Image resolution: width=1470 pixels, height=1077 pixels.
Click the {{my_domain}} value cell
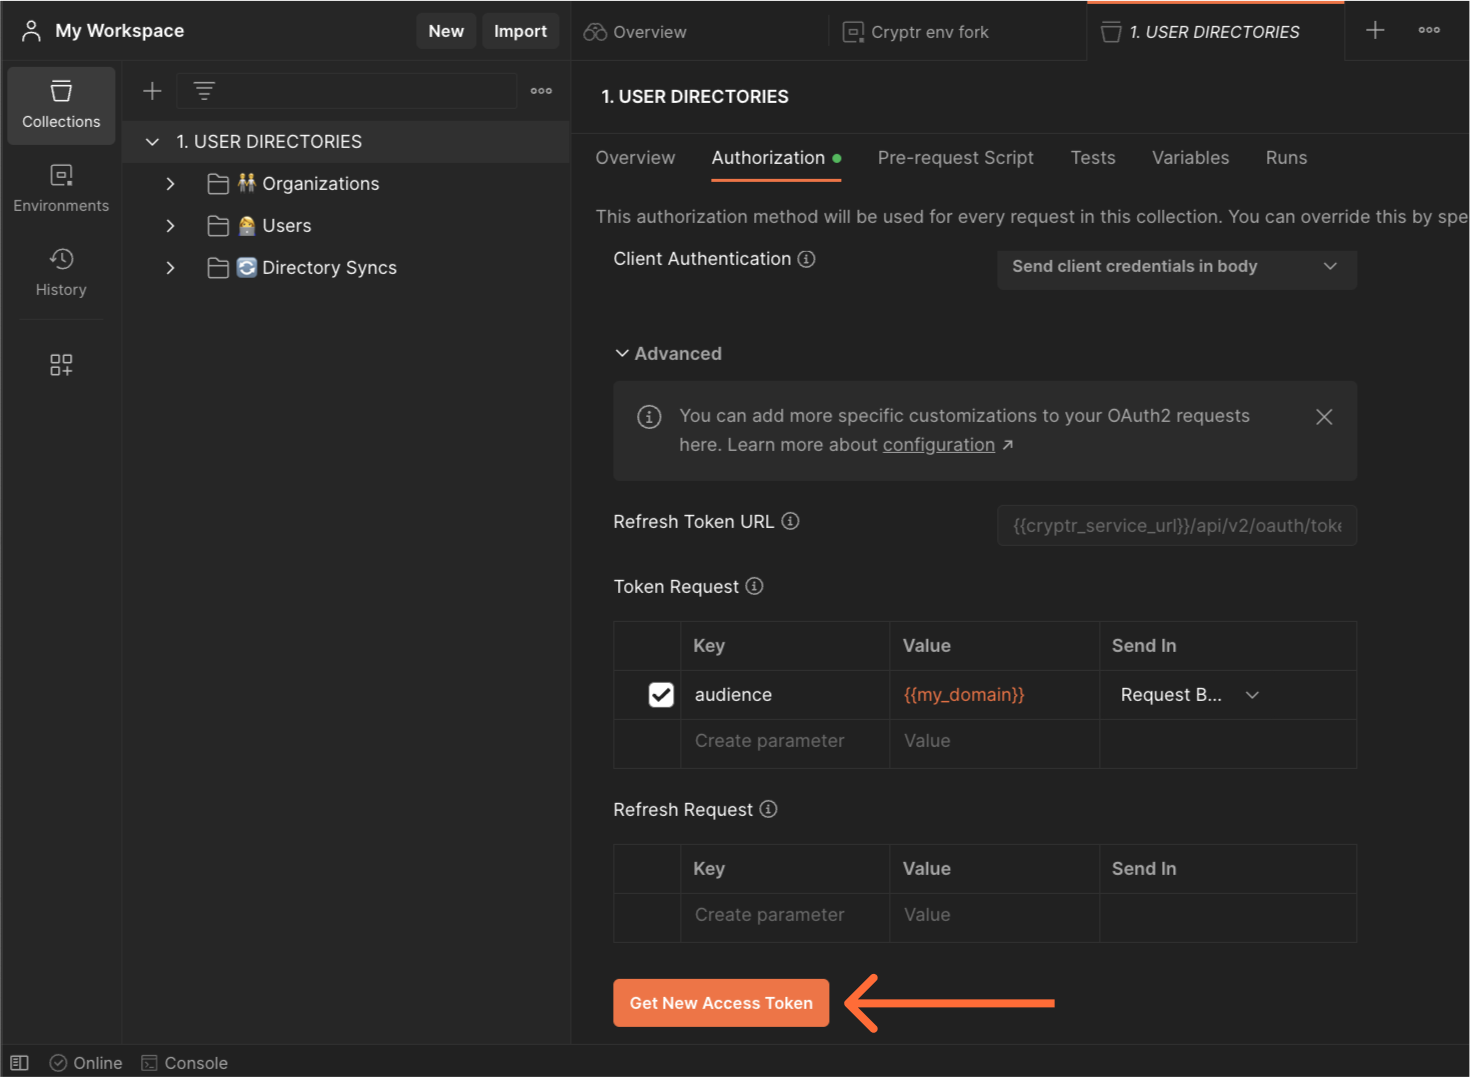tap(994, 695)
